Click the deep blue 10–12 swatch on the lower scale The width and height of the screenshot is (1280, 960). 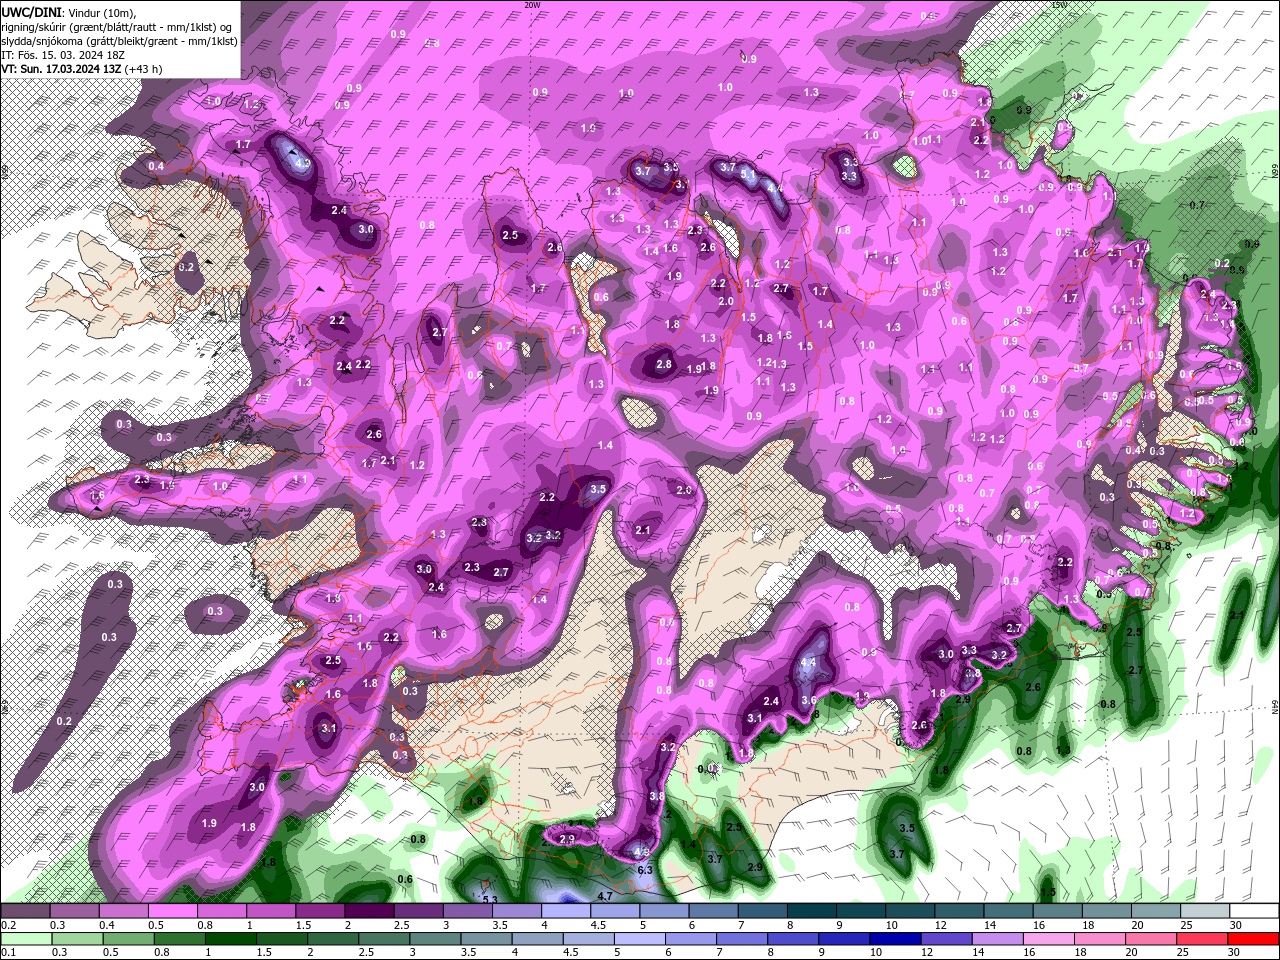pos(895,939)
